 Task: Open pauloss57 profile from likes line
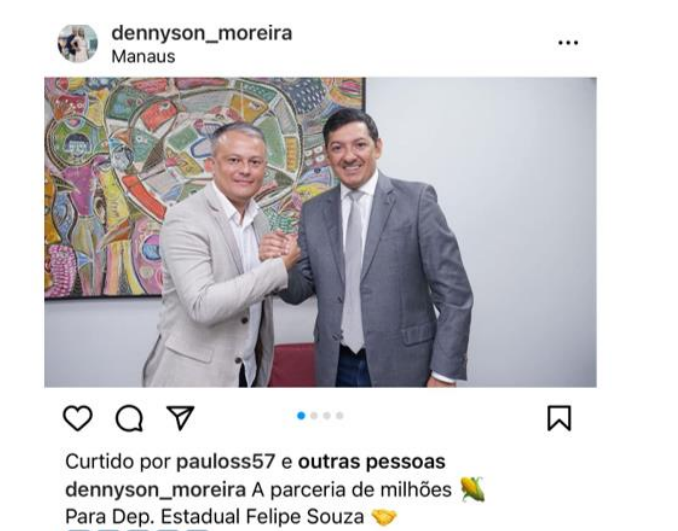pos(226,462)
